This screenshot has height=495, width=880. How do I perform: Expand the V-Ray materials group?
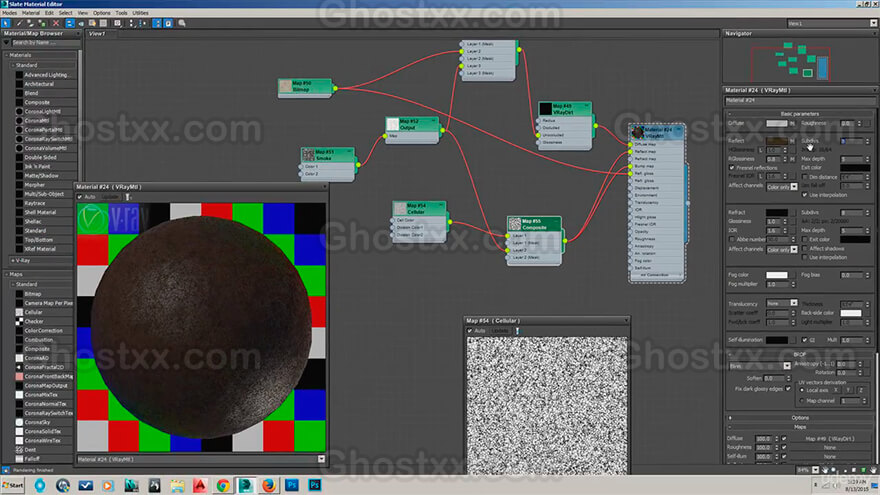[13, 260]
